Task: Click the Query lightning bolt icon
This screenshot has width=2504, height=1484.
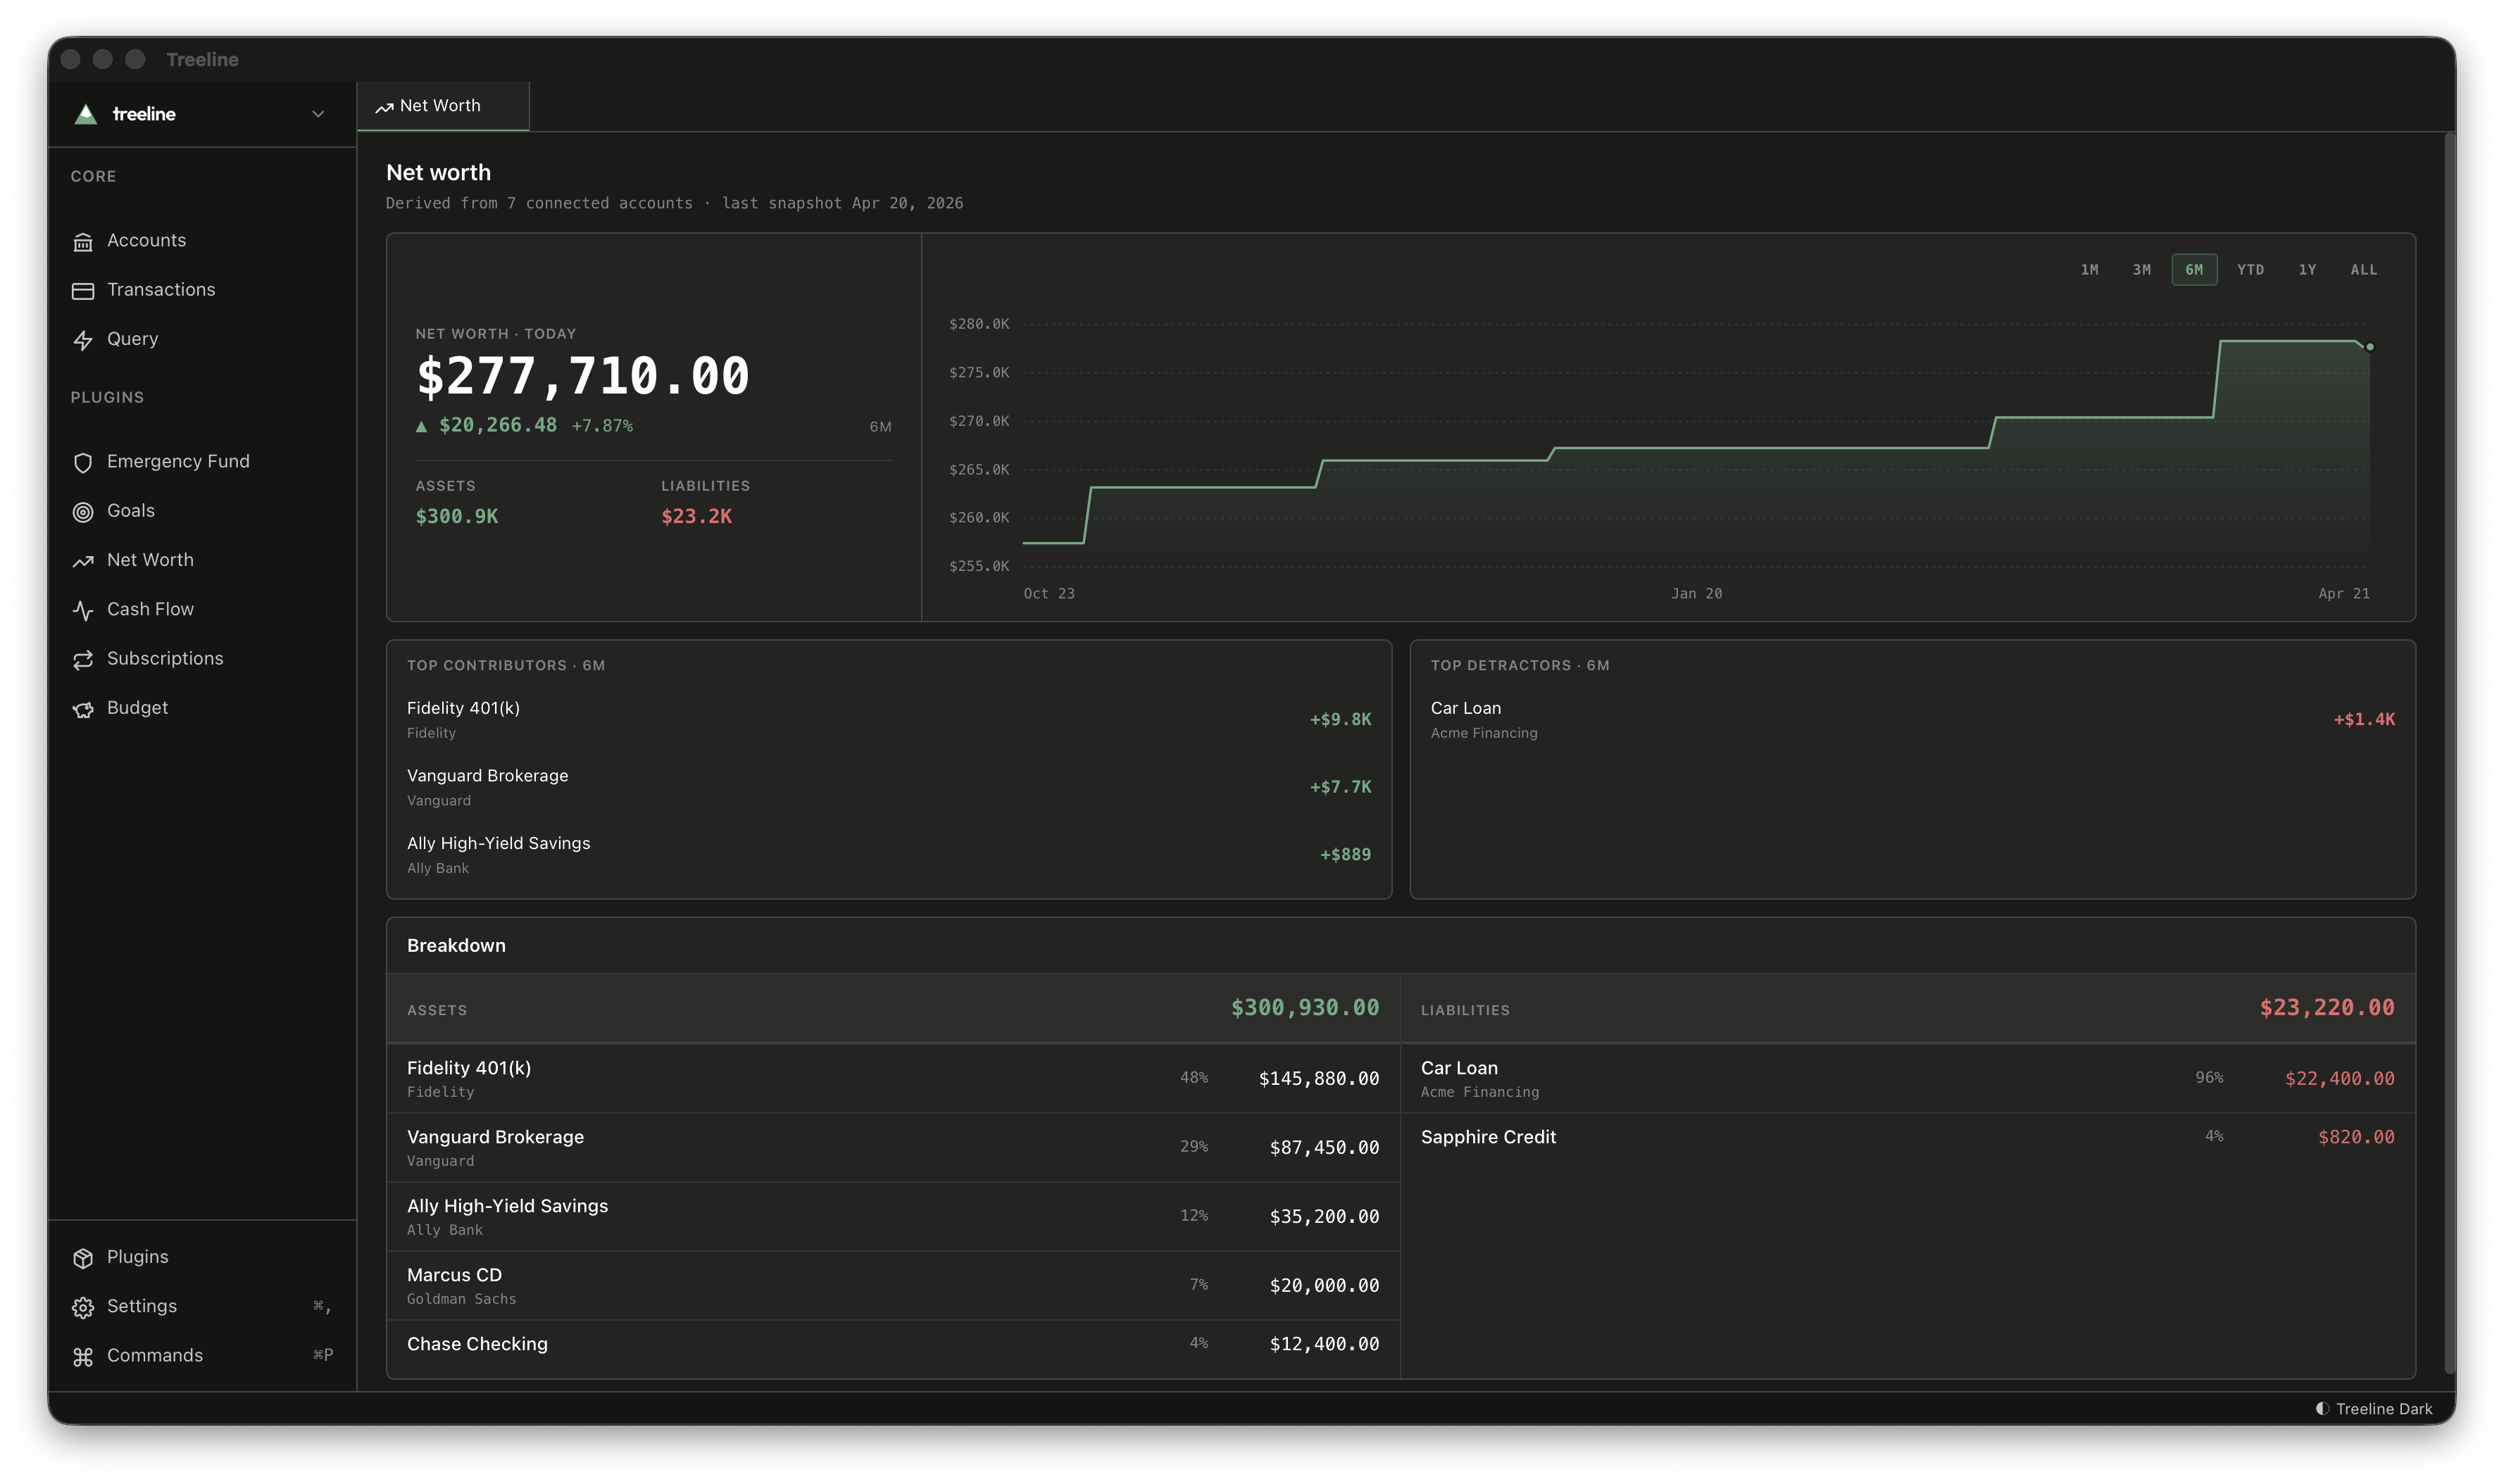Action: pos(83,340)
